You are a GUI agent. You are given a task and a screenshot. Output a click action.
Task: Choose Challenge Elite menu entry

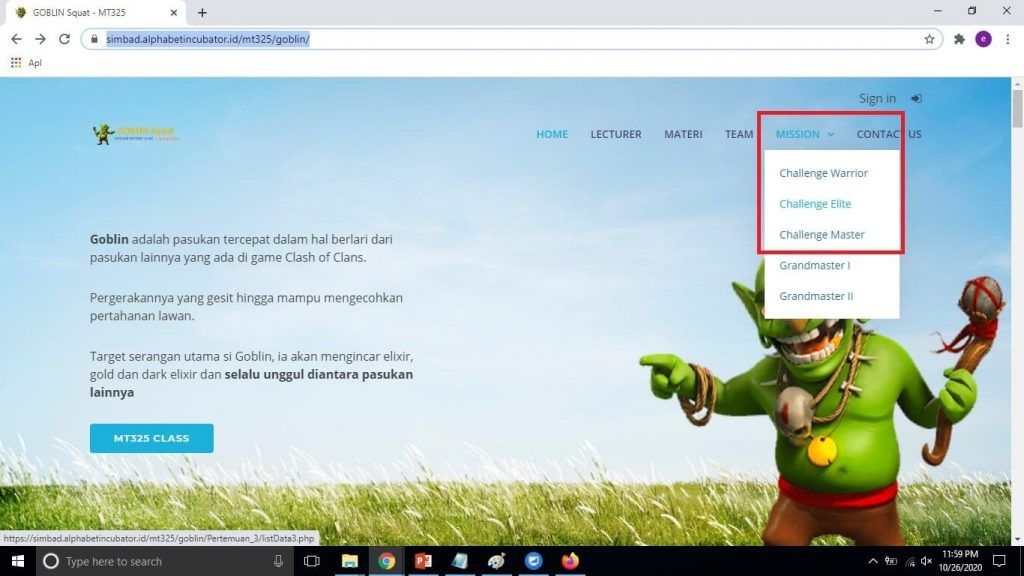point(815,204)
